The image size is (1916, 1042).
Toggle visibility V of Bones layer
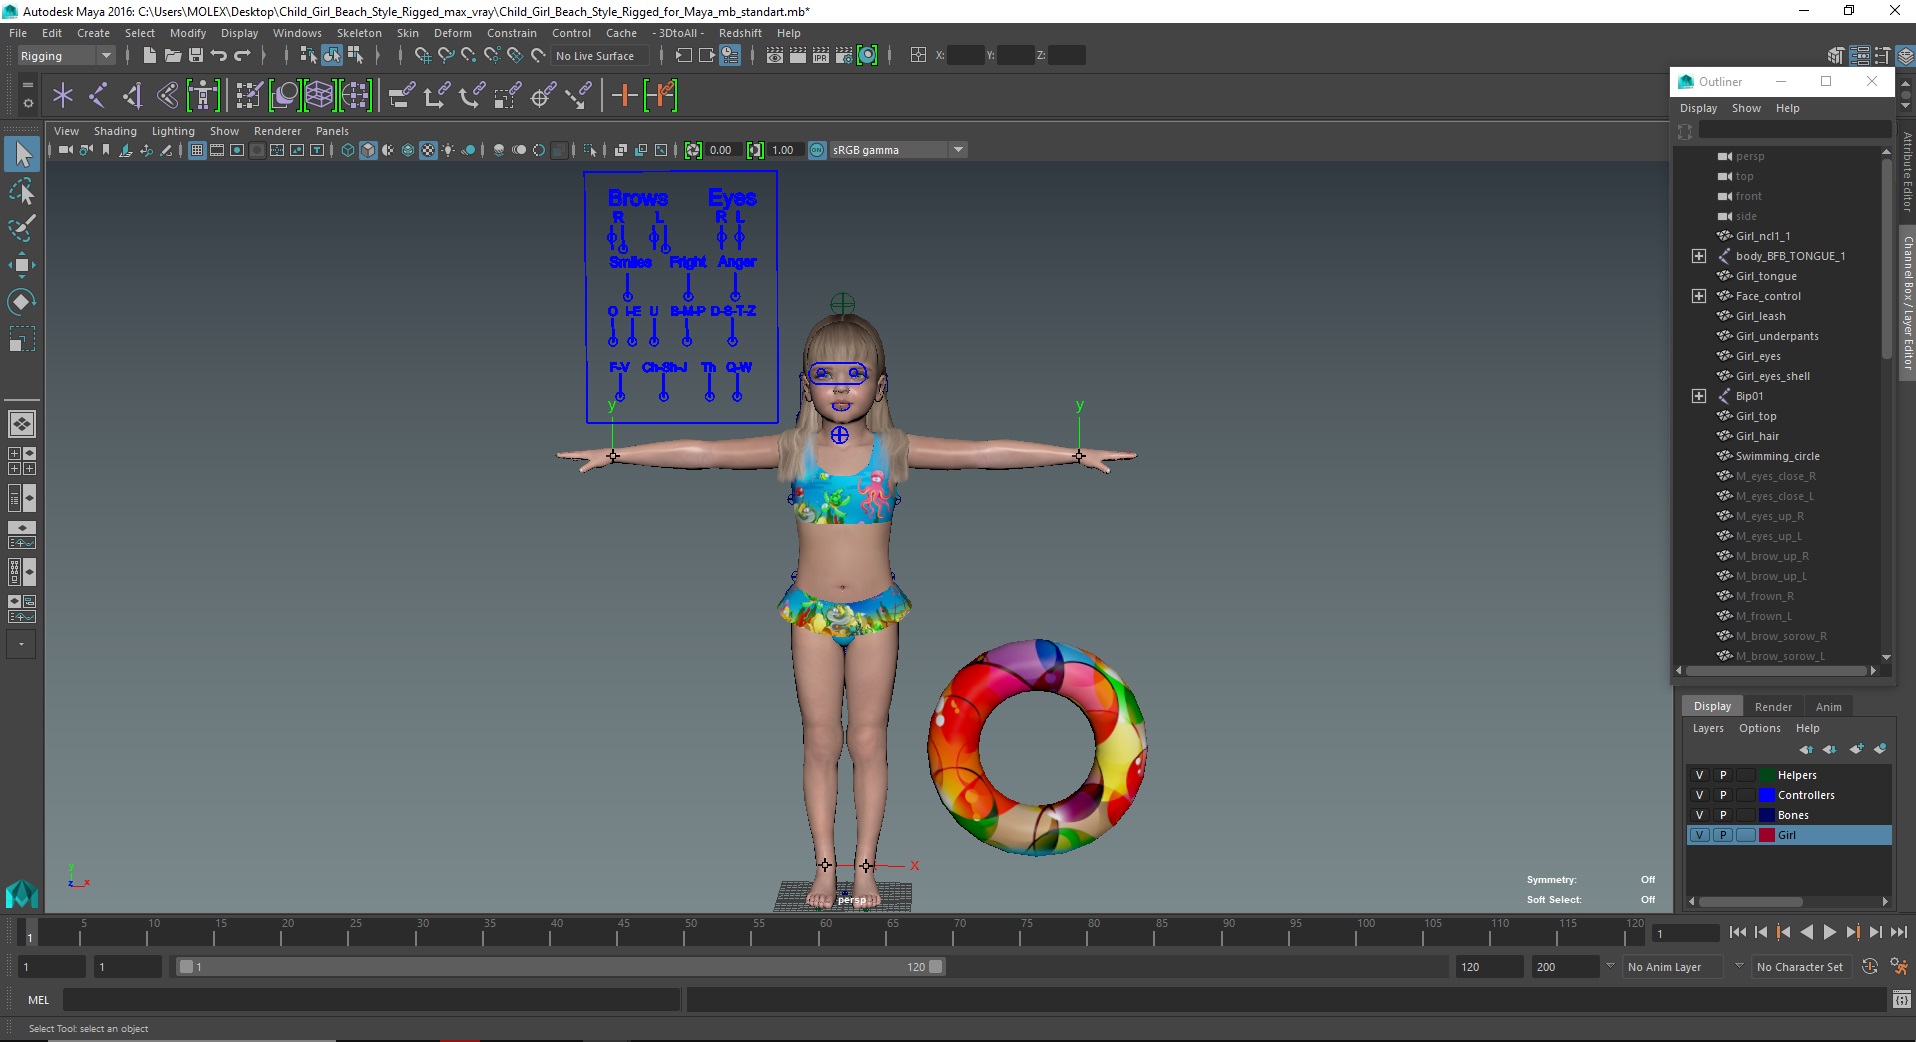[1699, 815]
